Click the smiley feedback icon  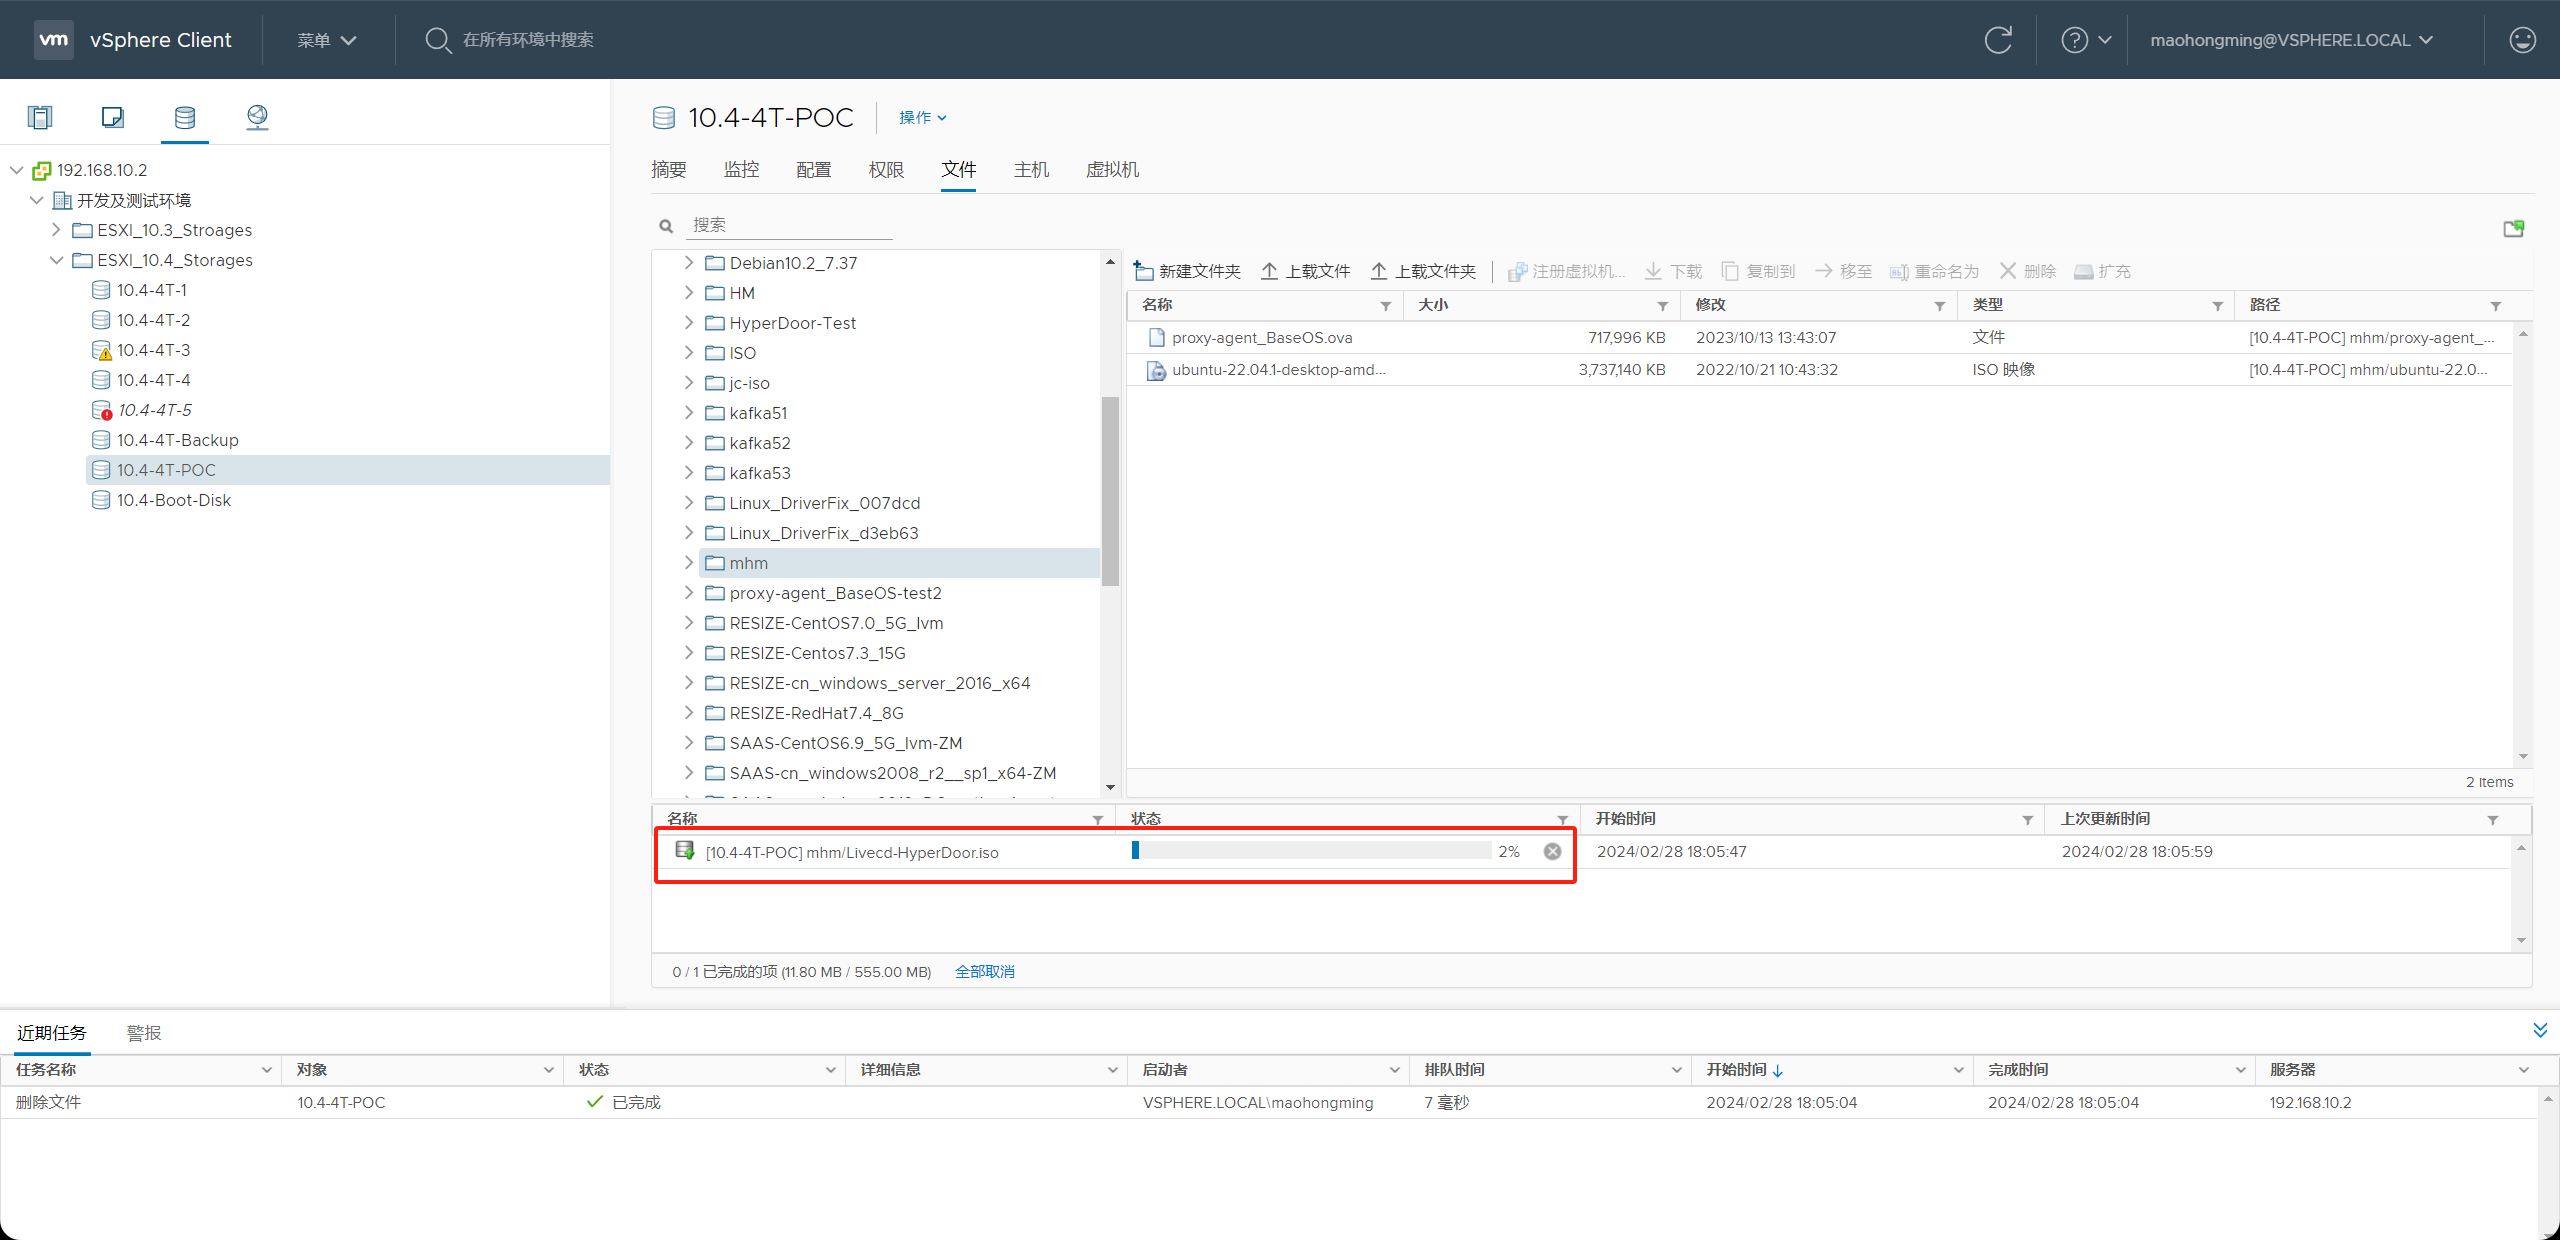[x=2523, y=40]
